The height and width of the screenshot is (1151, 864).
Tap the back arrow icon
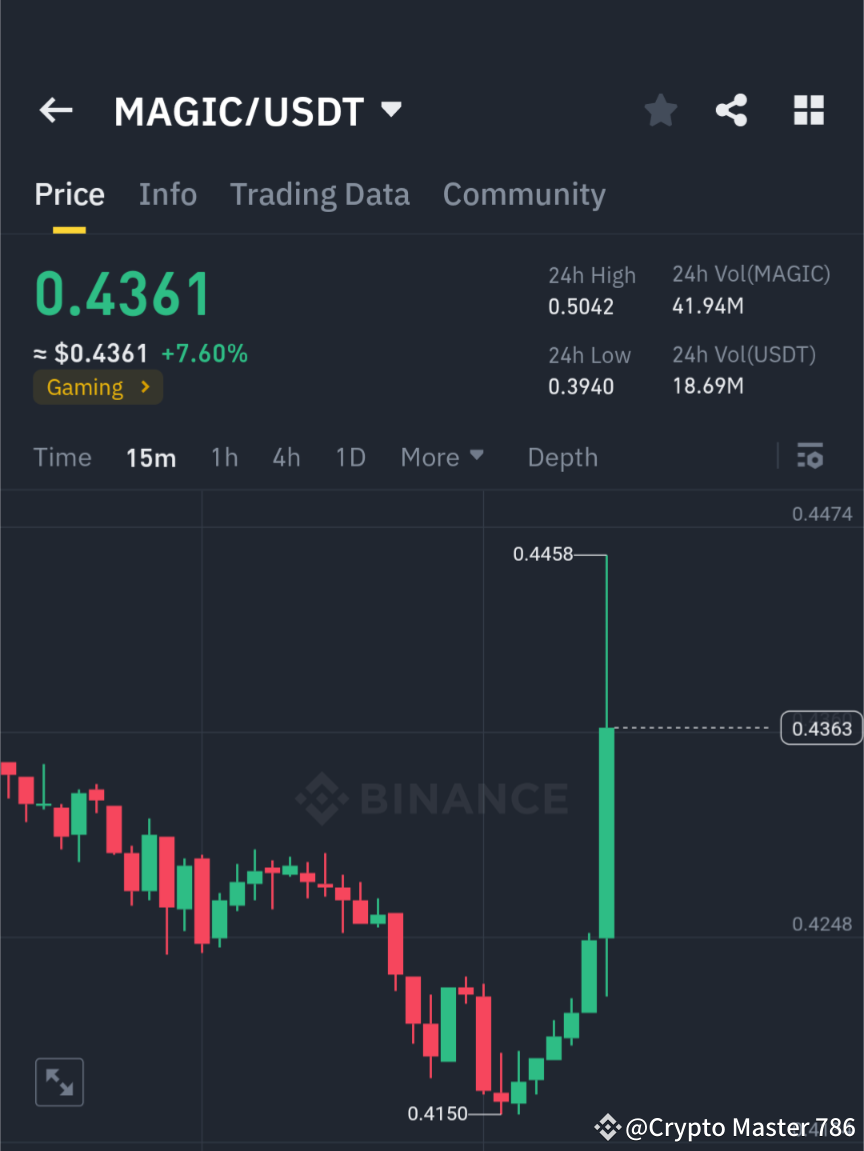(55, 110)
